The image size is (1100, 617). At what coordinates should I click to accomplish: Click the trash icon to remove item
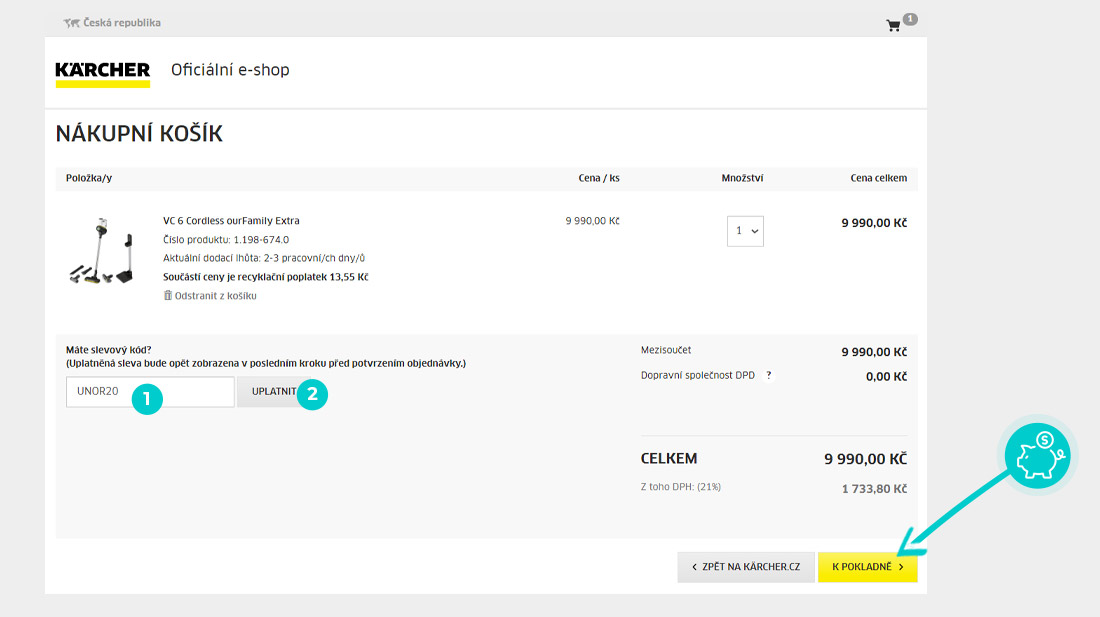pos(168,296)
